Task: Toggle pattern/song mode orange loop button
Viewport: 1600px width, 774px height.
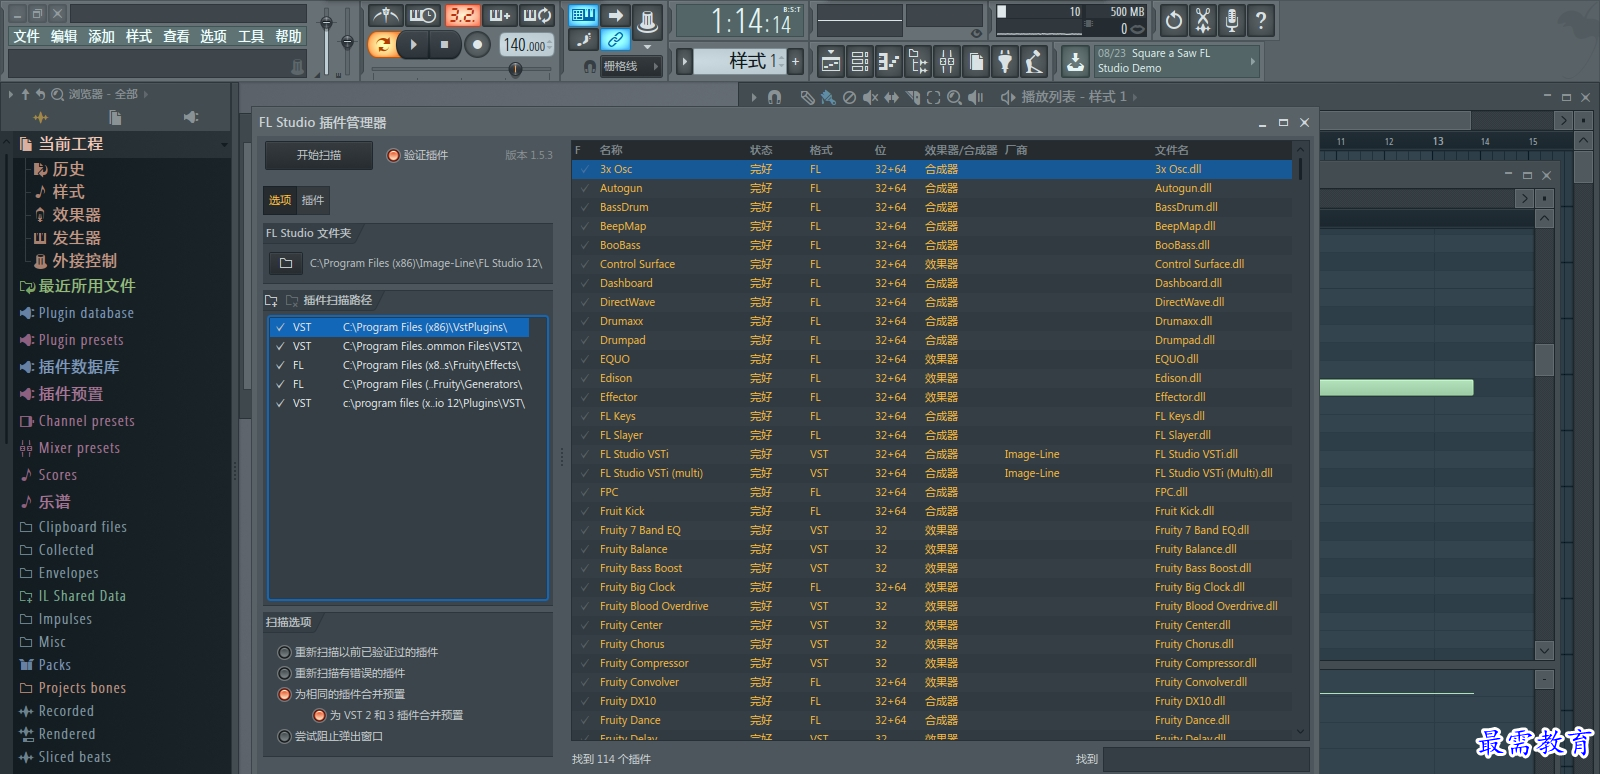Action: point(381,44)
